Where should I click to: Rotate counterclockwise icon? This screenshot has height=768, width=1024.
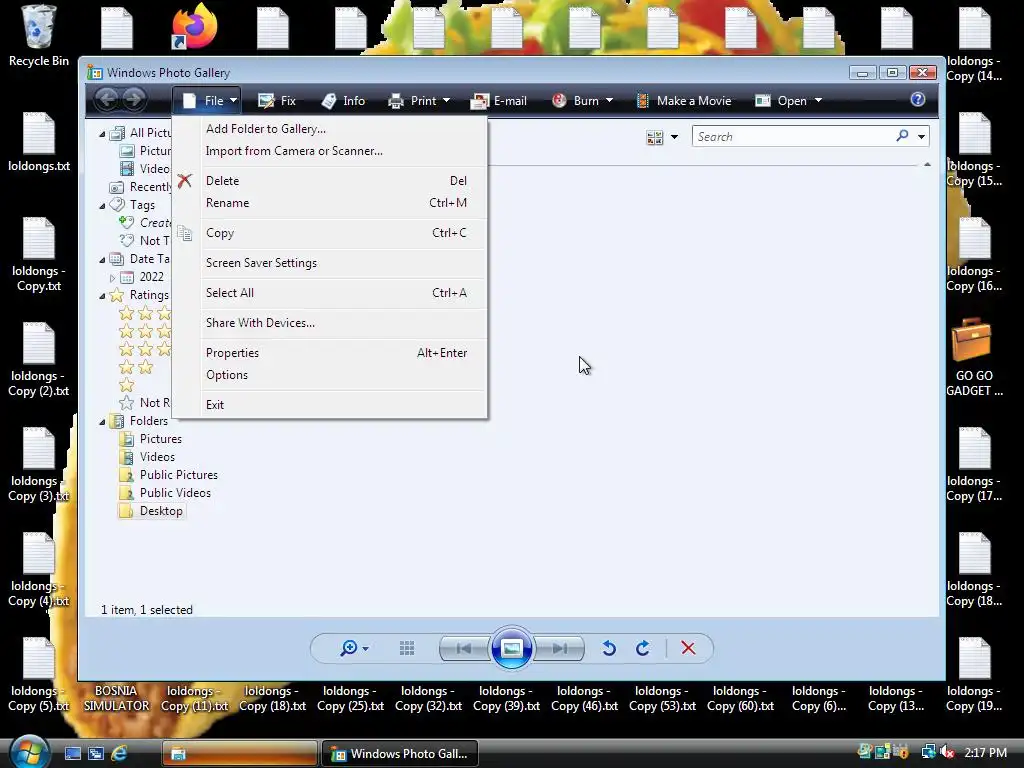[609, 648]
